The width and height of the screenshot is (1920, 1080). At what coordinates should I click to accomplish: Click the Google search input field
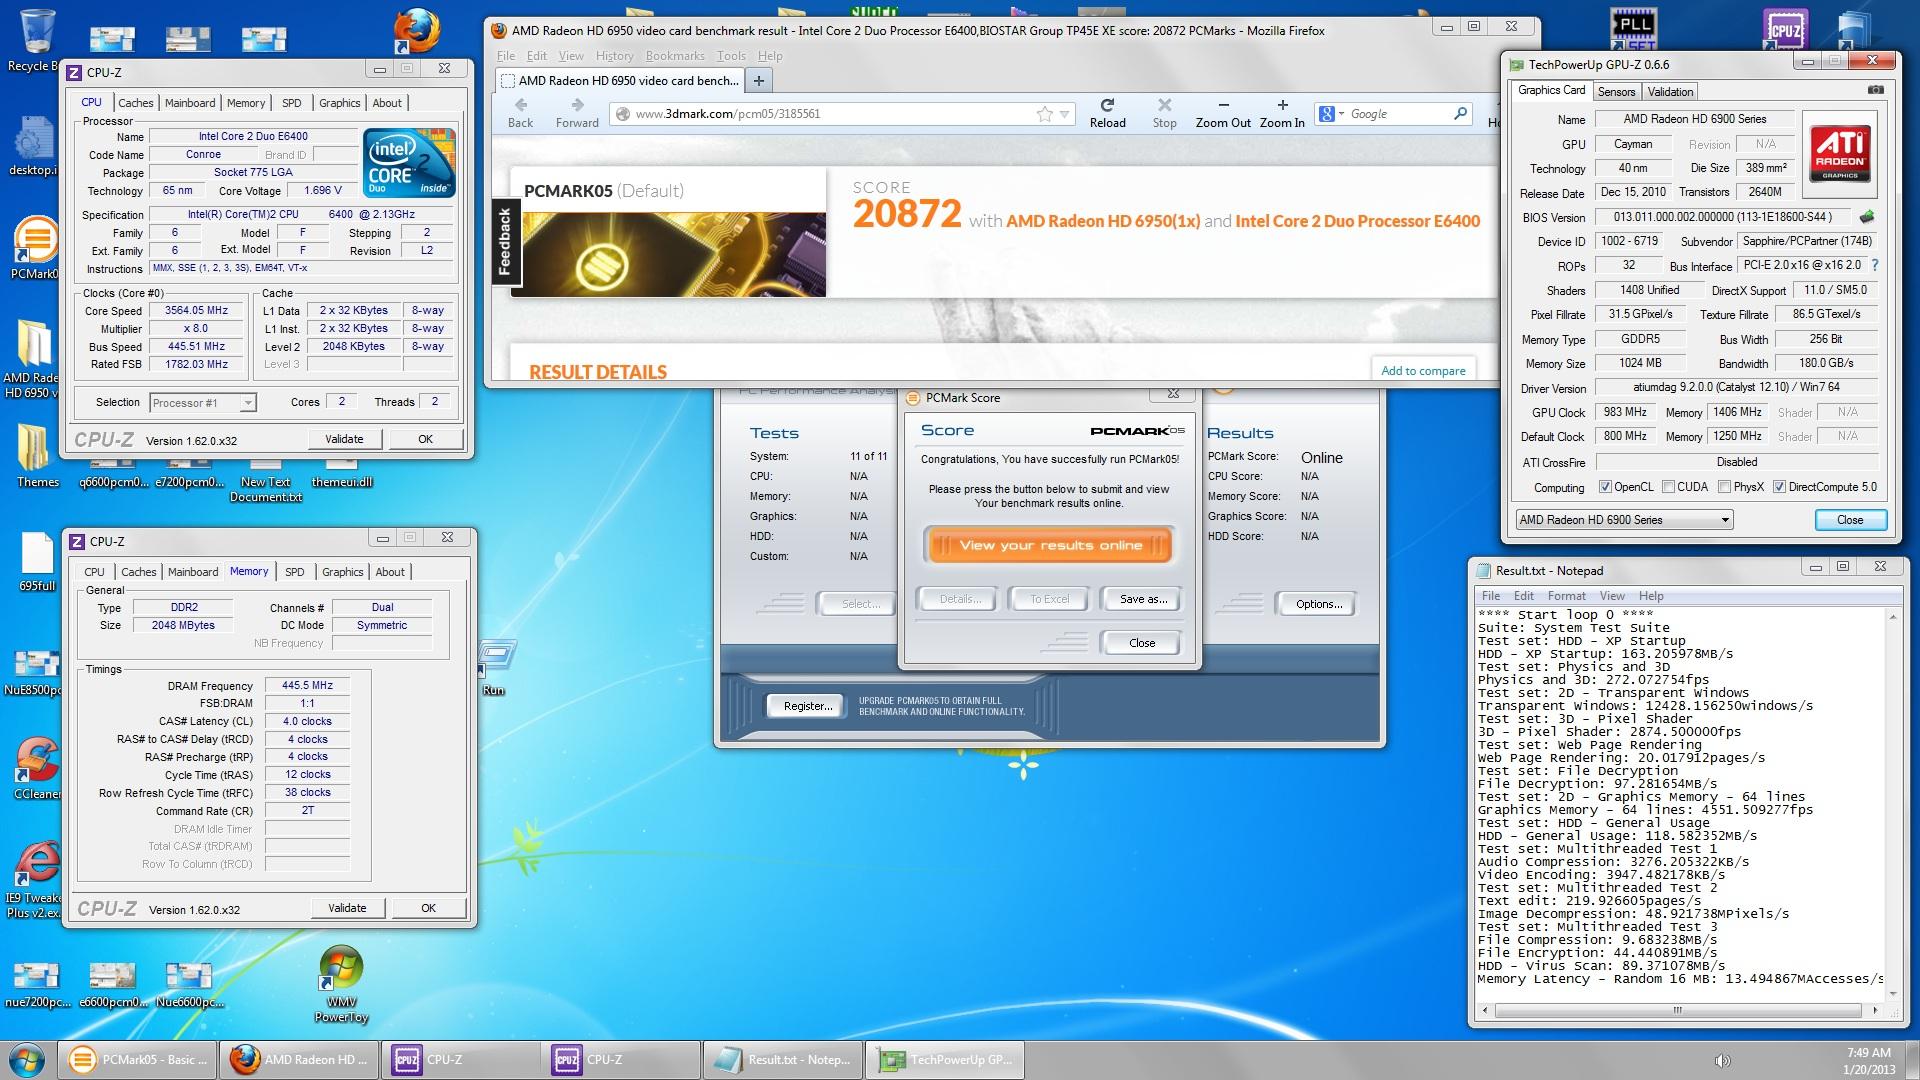coord(1398,114)
